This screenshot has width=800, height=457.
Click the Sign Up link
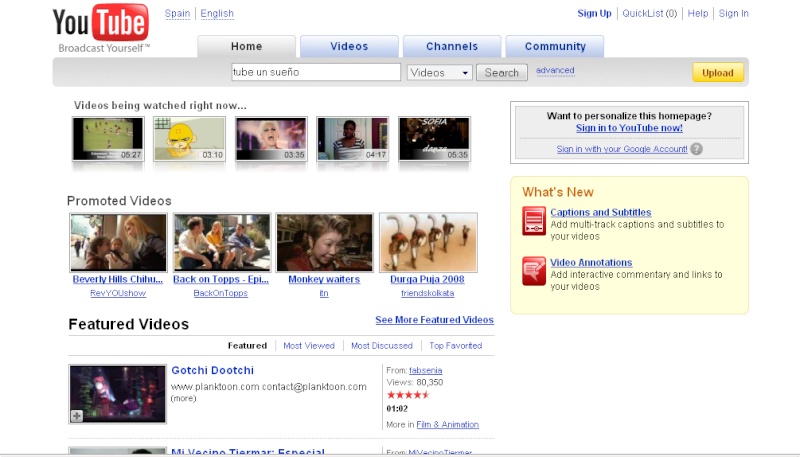click(594, 14)
